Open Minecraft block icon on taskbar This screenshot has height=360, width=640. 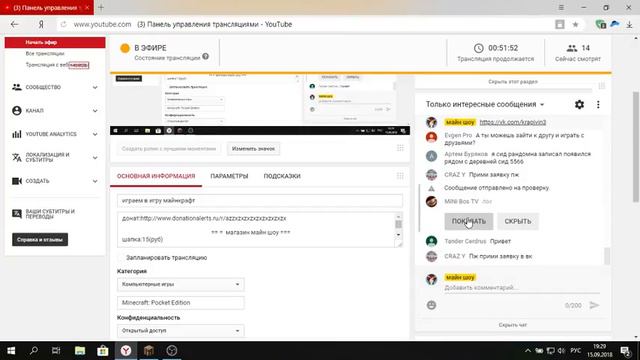click(149, 351)
